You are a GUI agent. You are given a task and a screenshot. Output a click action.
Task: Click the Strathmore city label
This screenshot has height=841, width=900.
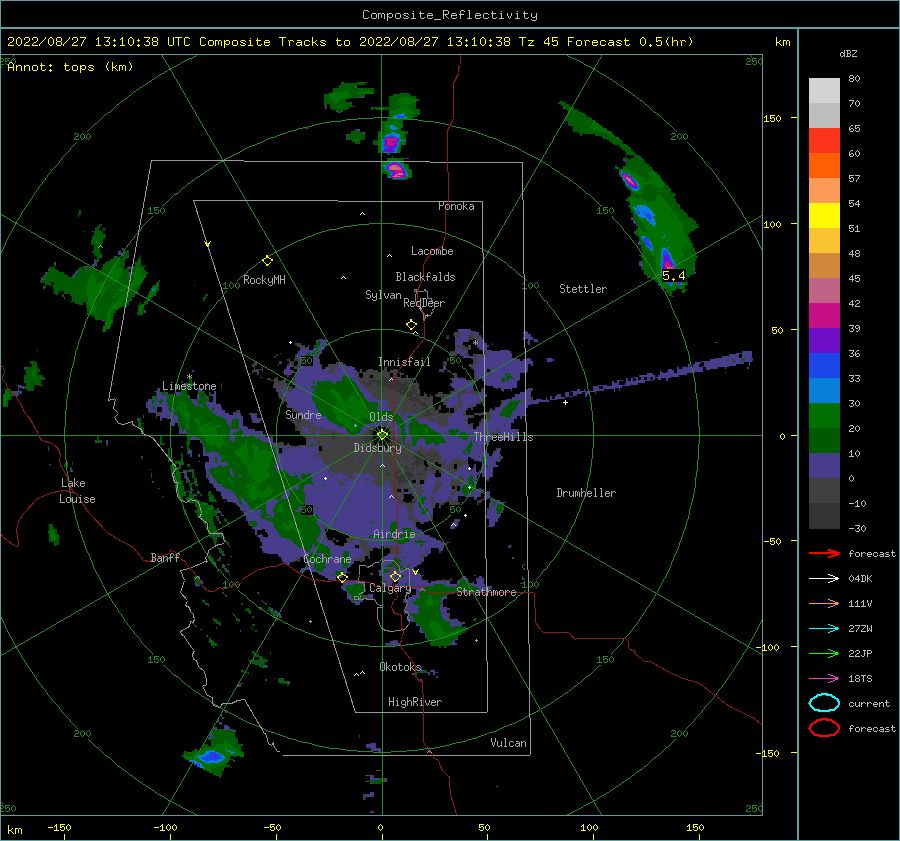(486, 592)
